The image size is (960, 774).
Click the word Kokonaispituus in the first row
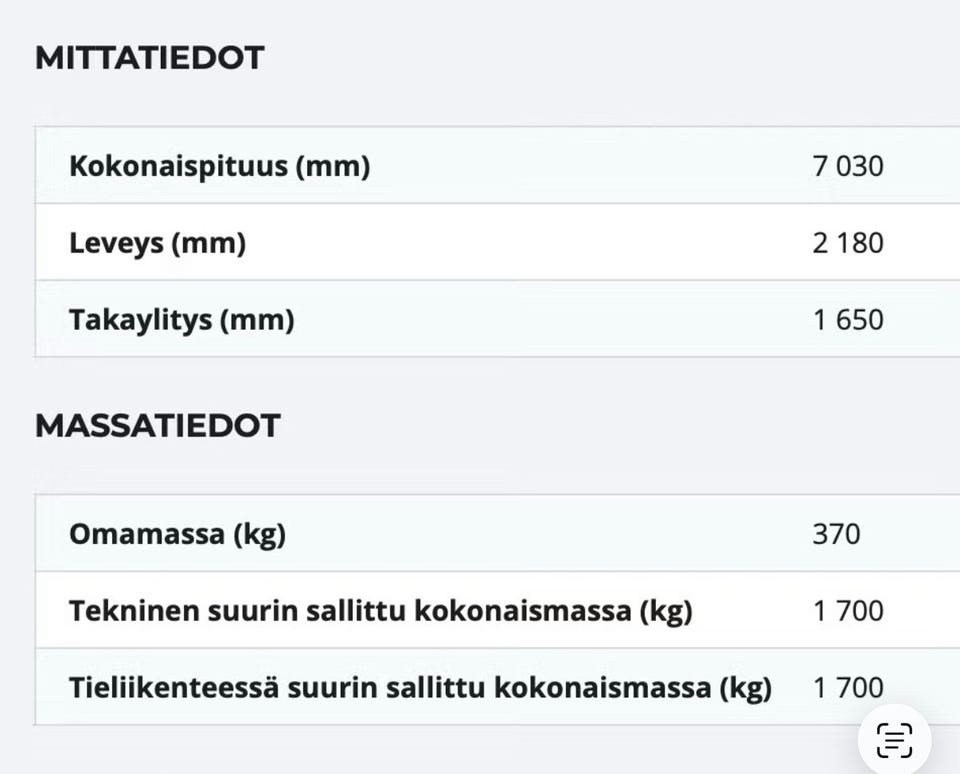178,166
